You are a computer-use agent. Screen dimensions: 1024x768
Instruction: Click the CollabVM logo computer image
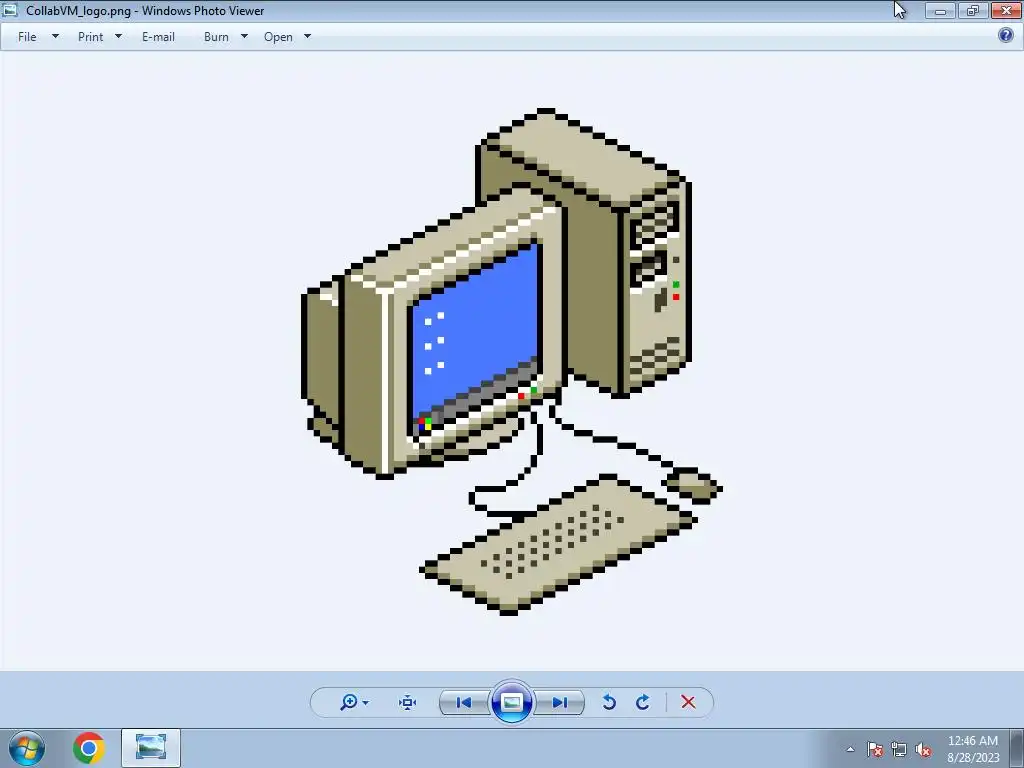pyautogui.click(x=512, y=362)
